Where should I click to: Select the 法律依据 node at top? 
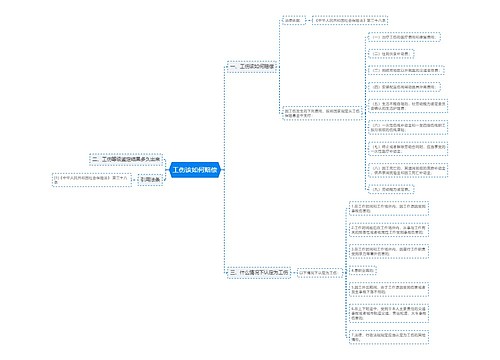294,20
